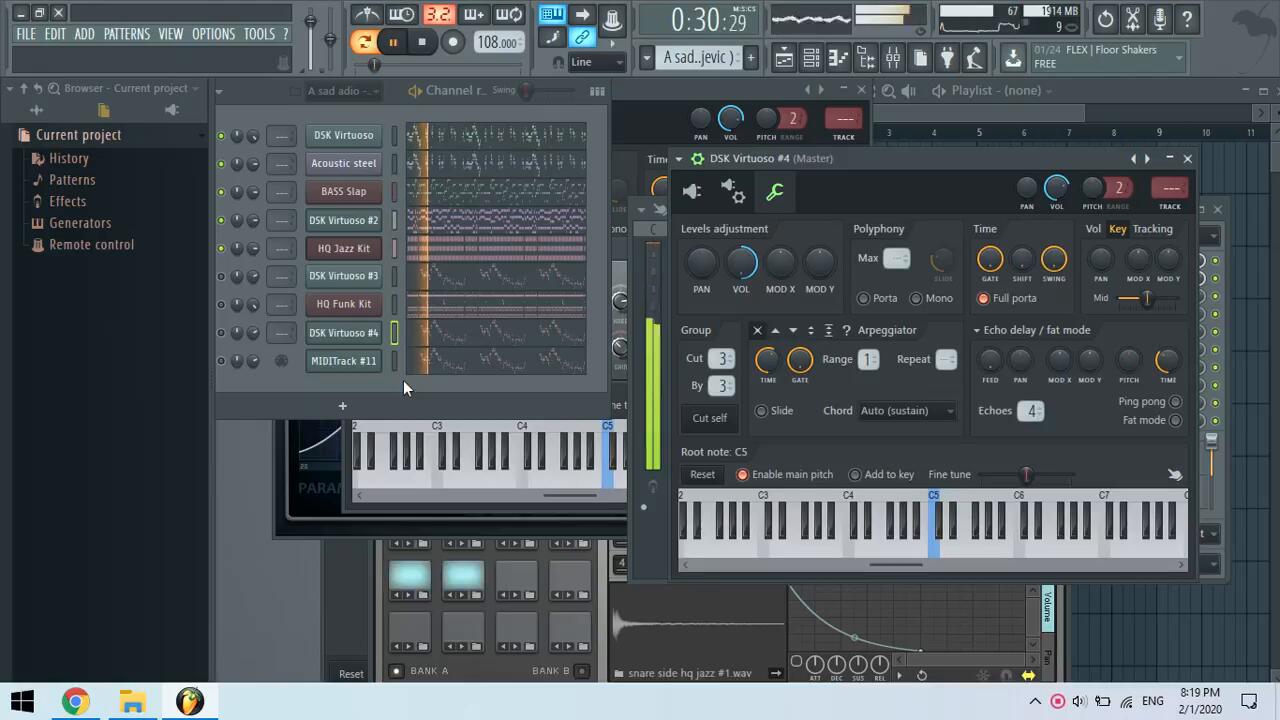
Task: Enable the Mono polyphony option
Action: click(916, 298)
